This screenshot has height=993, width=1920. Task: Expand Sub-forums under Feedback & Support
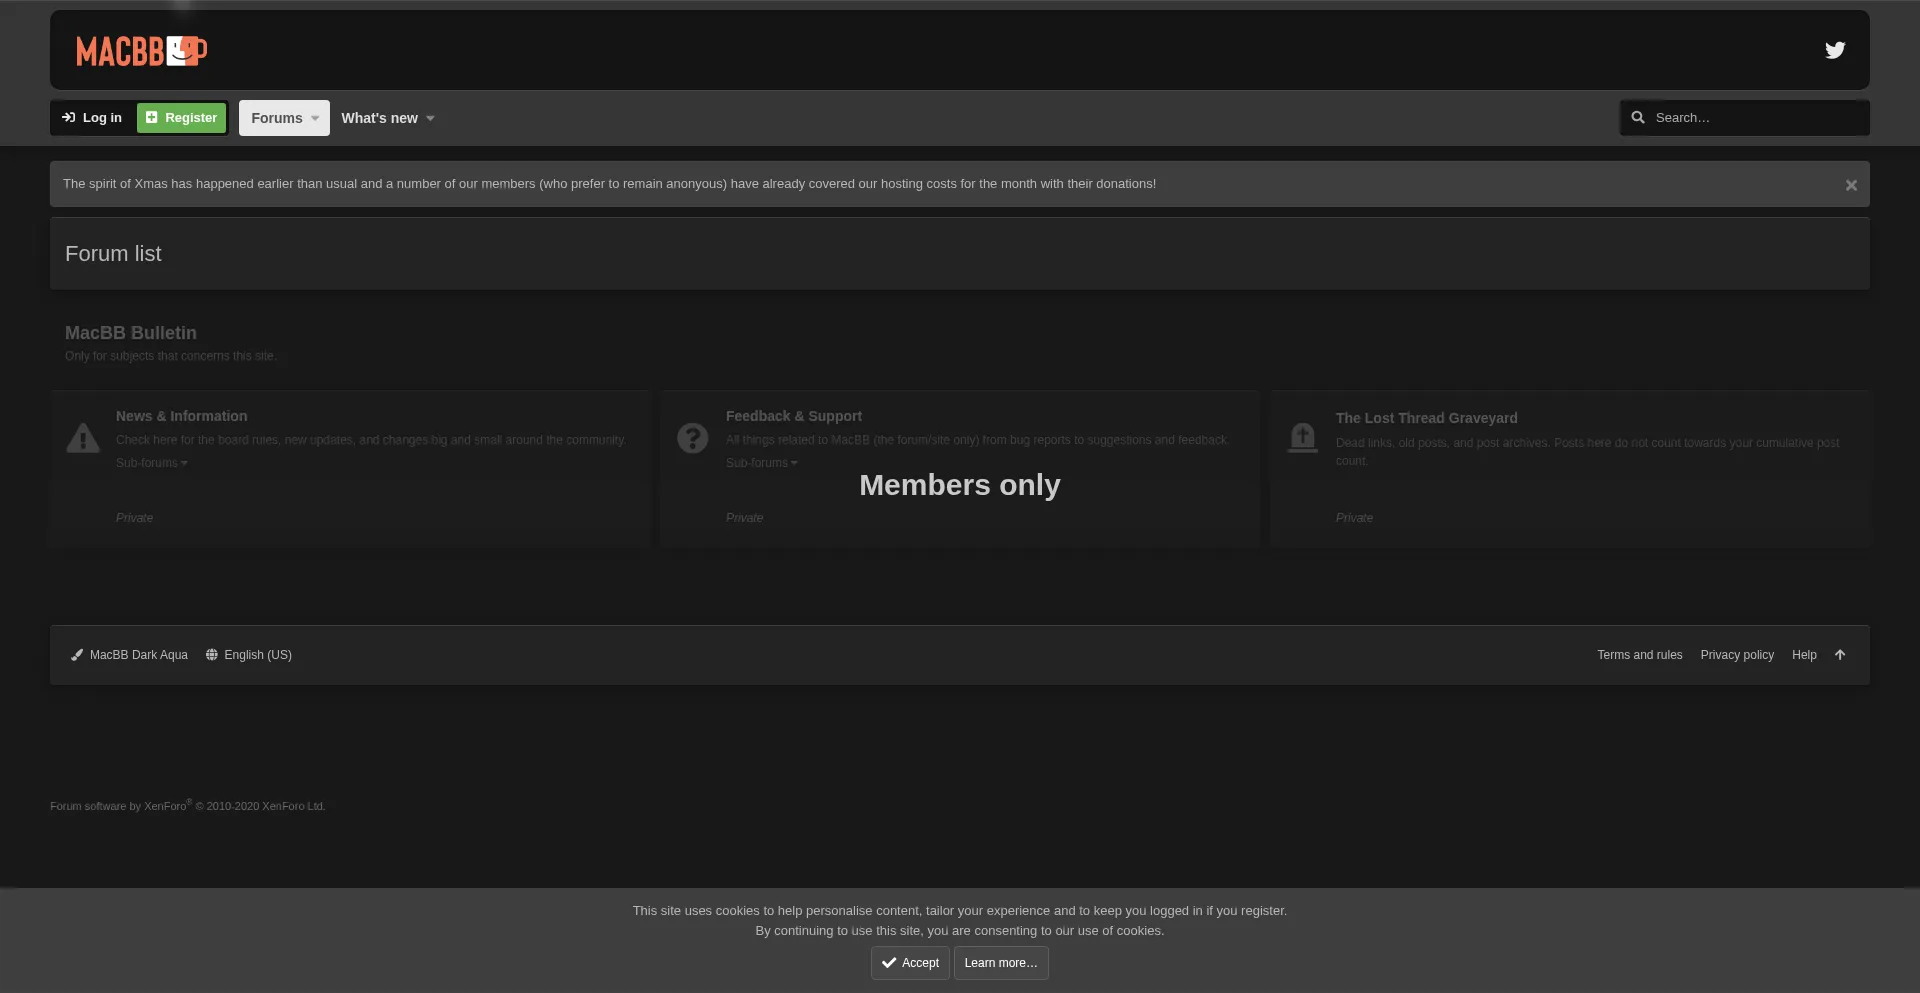click(761, 463)
